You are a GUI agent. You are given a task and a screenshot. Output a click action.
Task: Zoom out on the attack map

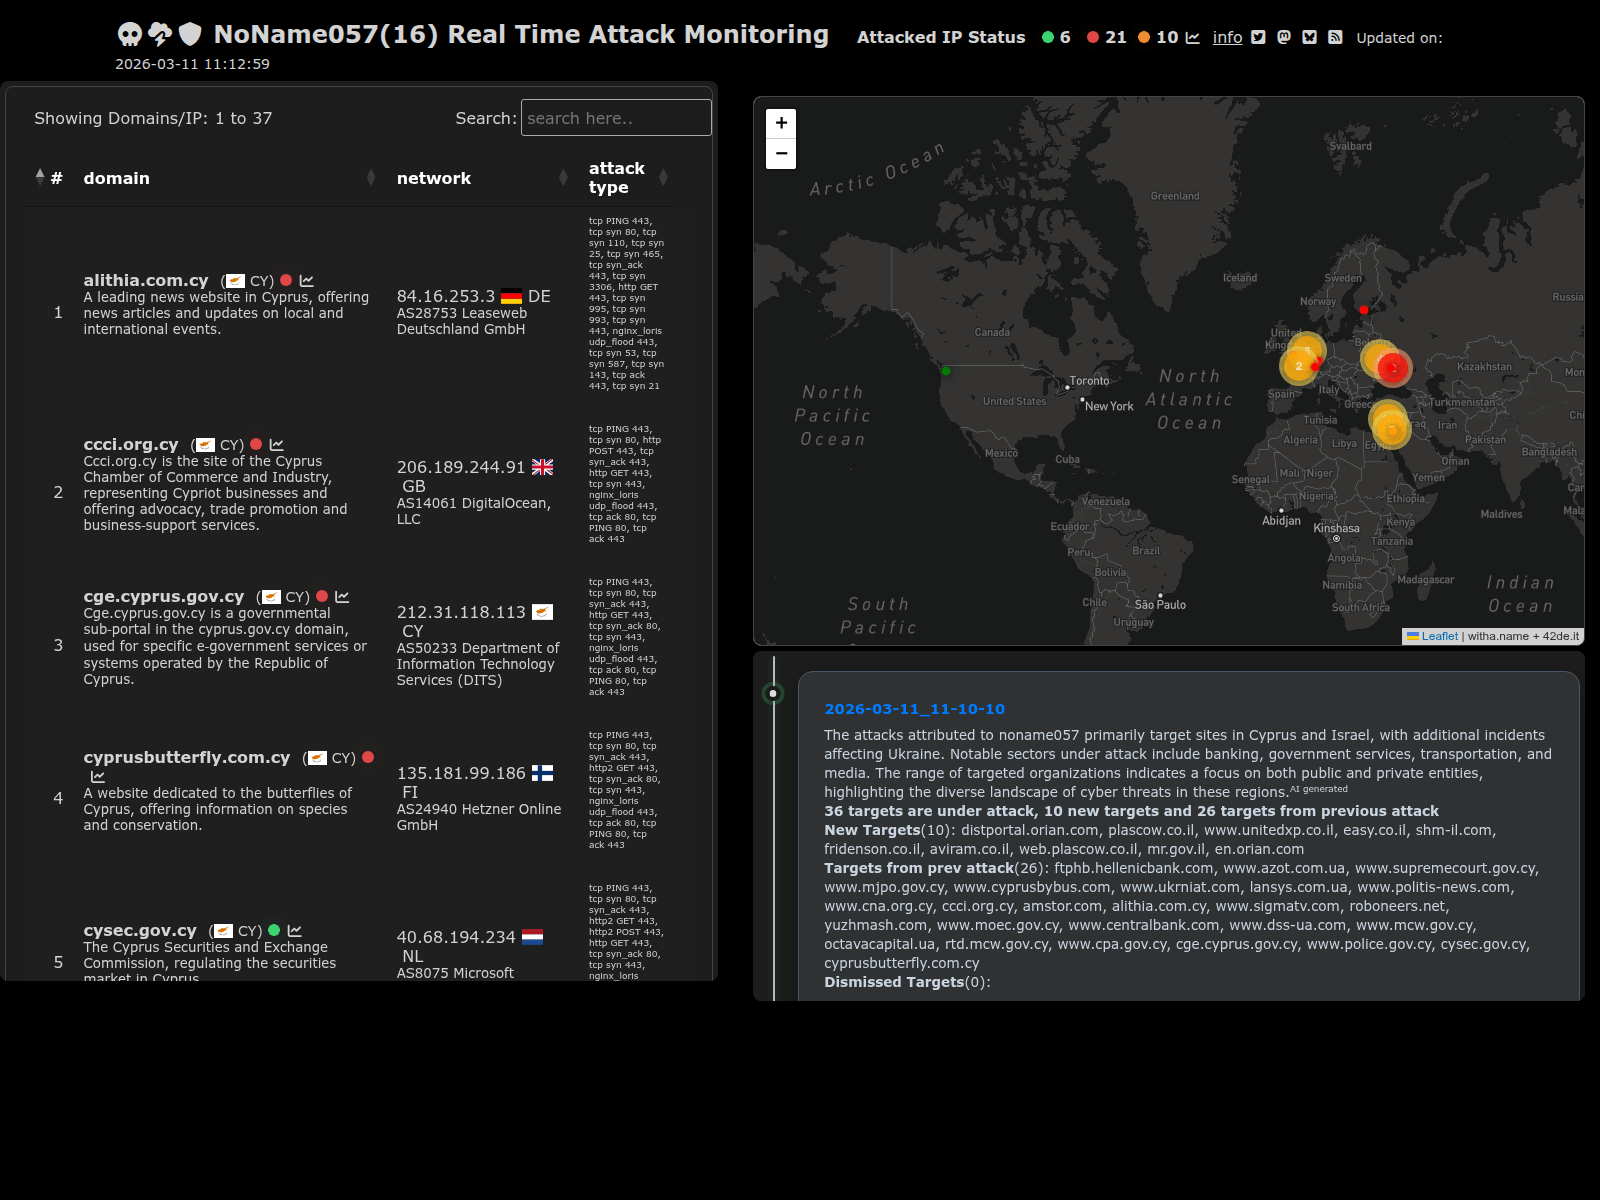click(x=781, y=154)
